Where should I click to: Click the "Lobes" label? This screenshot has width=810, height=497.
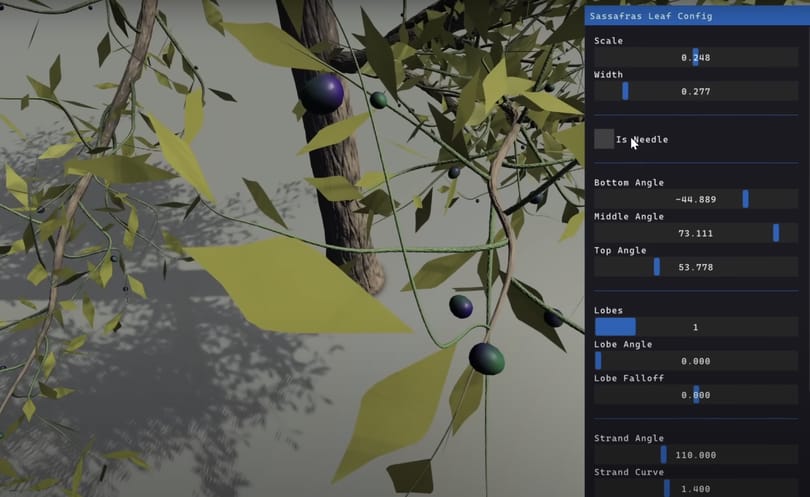[609, 310]
